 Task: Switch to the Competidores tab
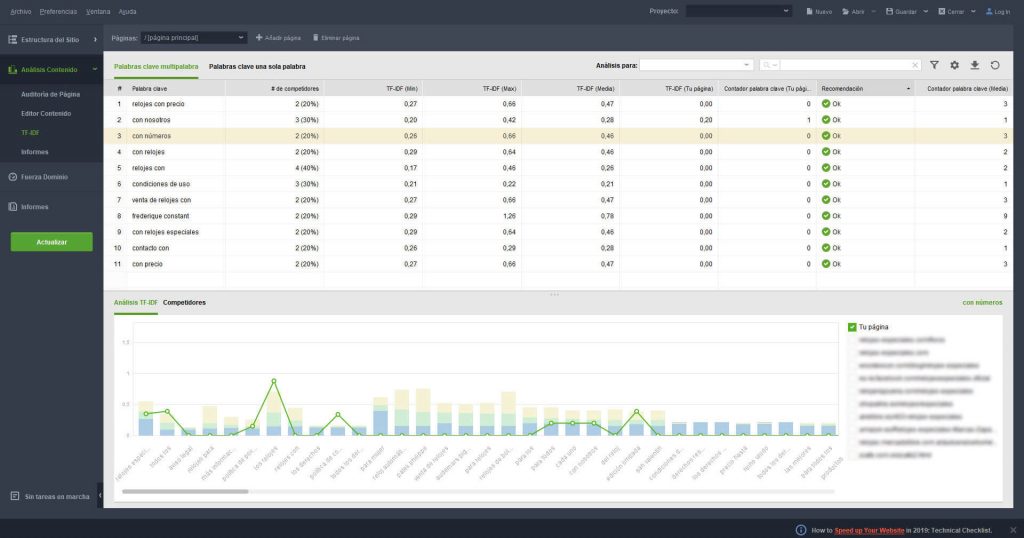tap(184, 303)
